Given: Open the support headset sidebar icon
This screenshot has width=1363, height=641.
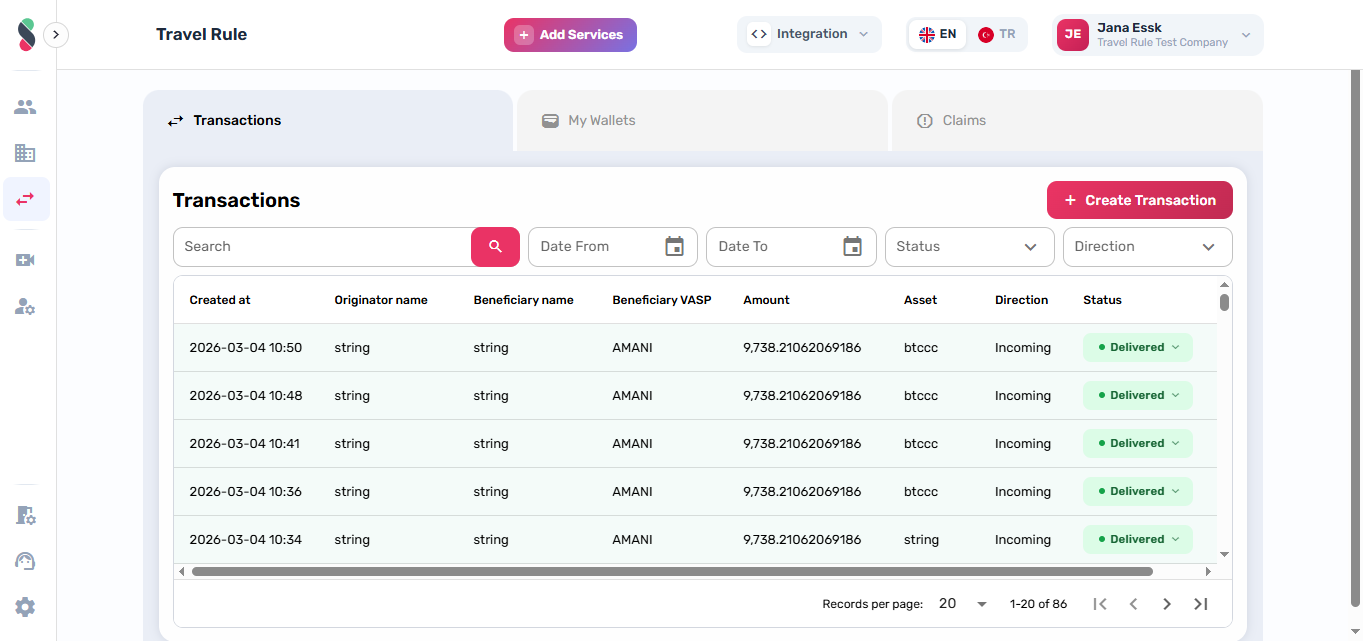Looking at the screenshot, I should pos(25,561).
